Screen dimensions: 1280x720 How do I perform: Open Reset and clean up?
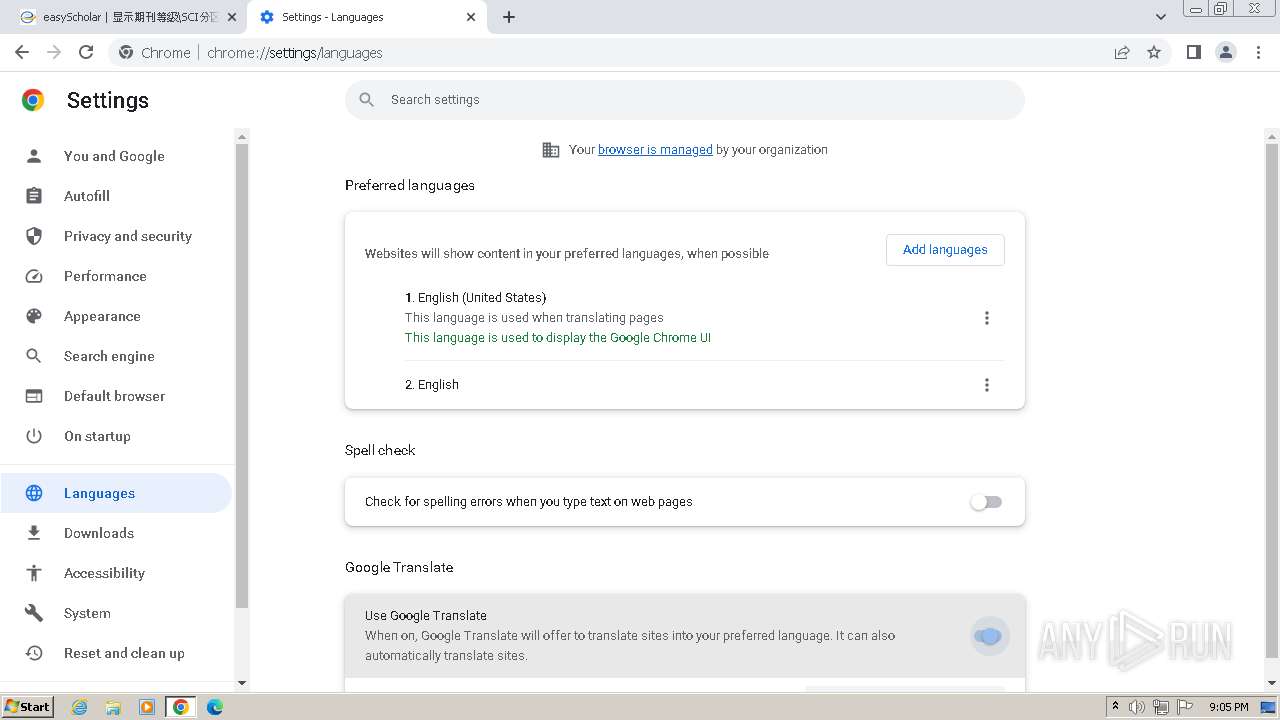pos(118,653)
